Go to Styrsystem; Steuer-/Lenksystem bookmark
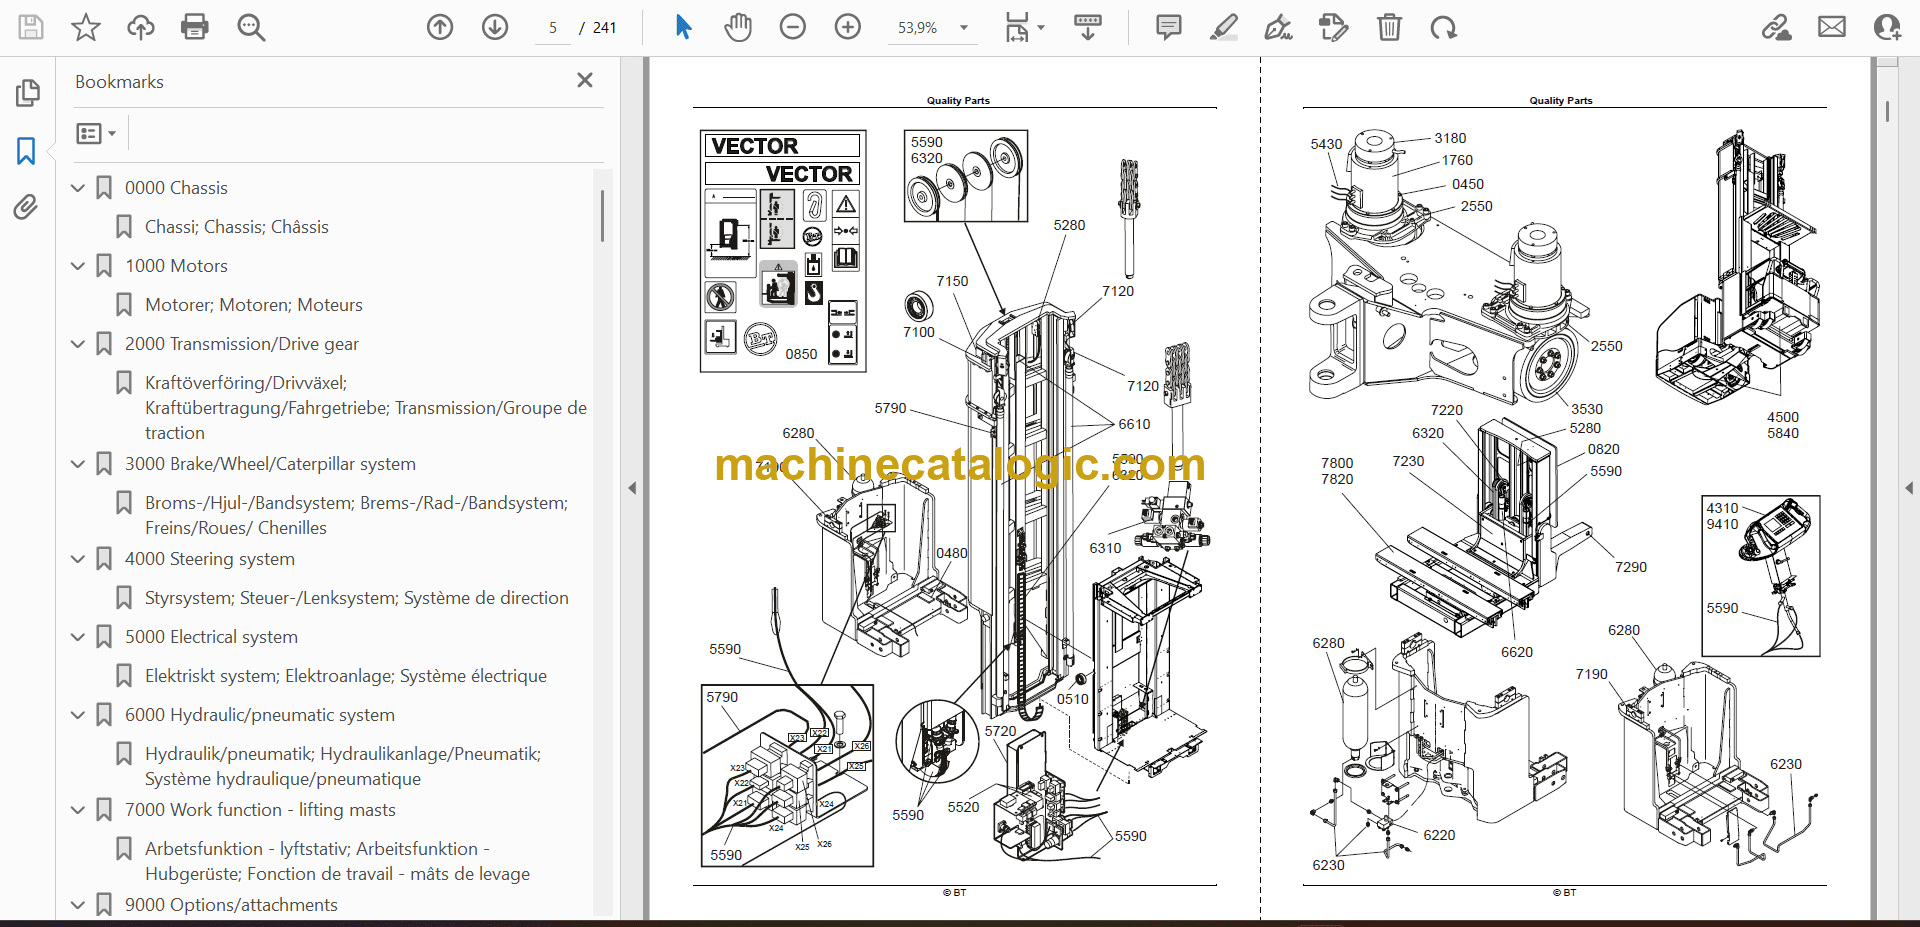Screen dimensions: 1920x927 tap(356, 598)
